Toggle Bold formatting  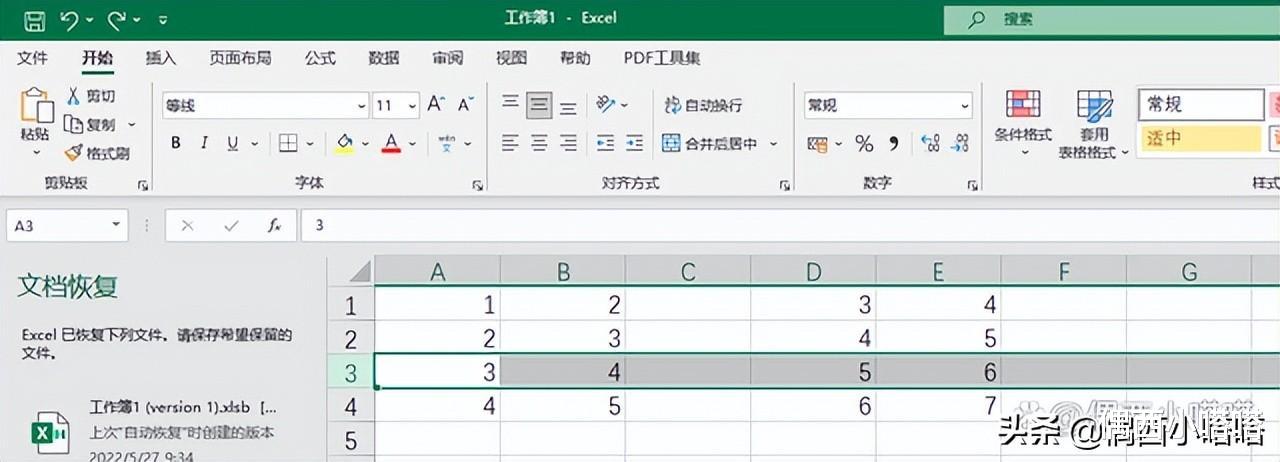pos(176,143)
